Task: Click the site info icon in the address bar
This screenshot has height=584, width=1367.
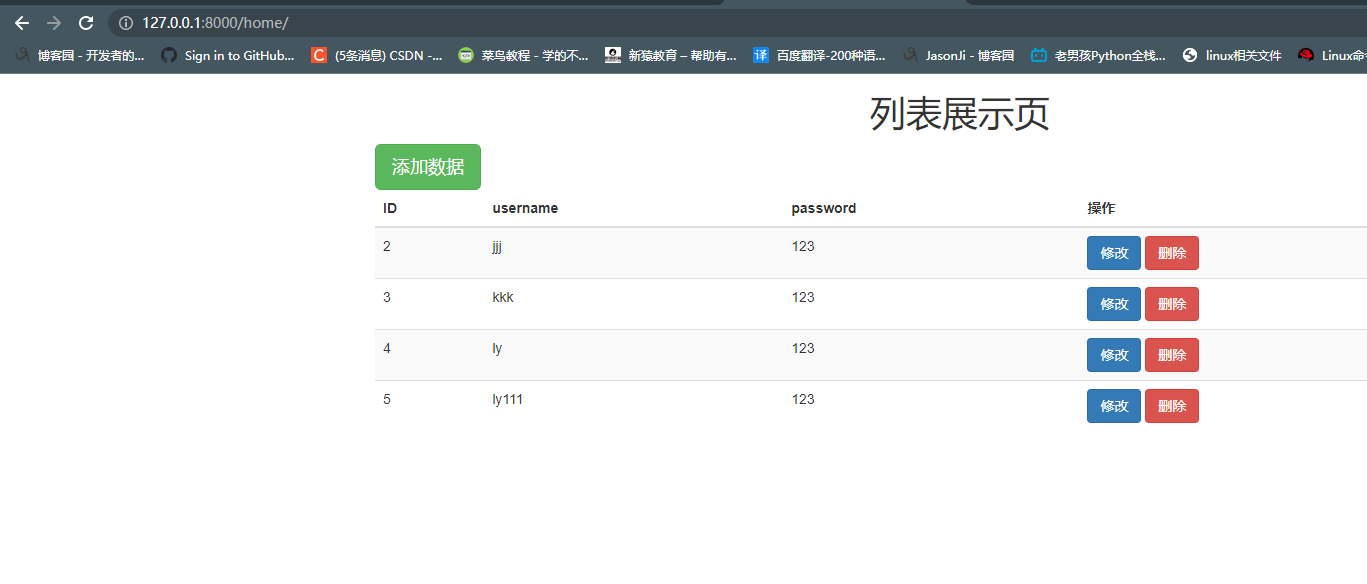Action: 126,23
